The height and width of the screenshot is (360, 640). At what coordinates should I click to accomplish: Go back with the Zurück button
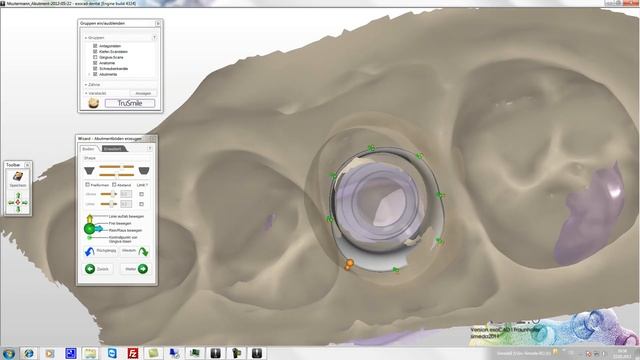(x=98, y=269)
